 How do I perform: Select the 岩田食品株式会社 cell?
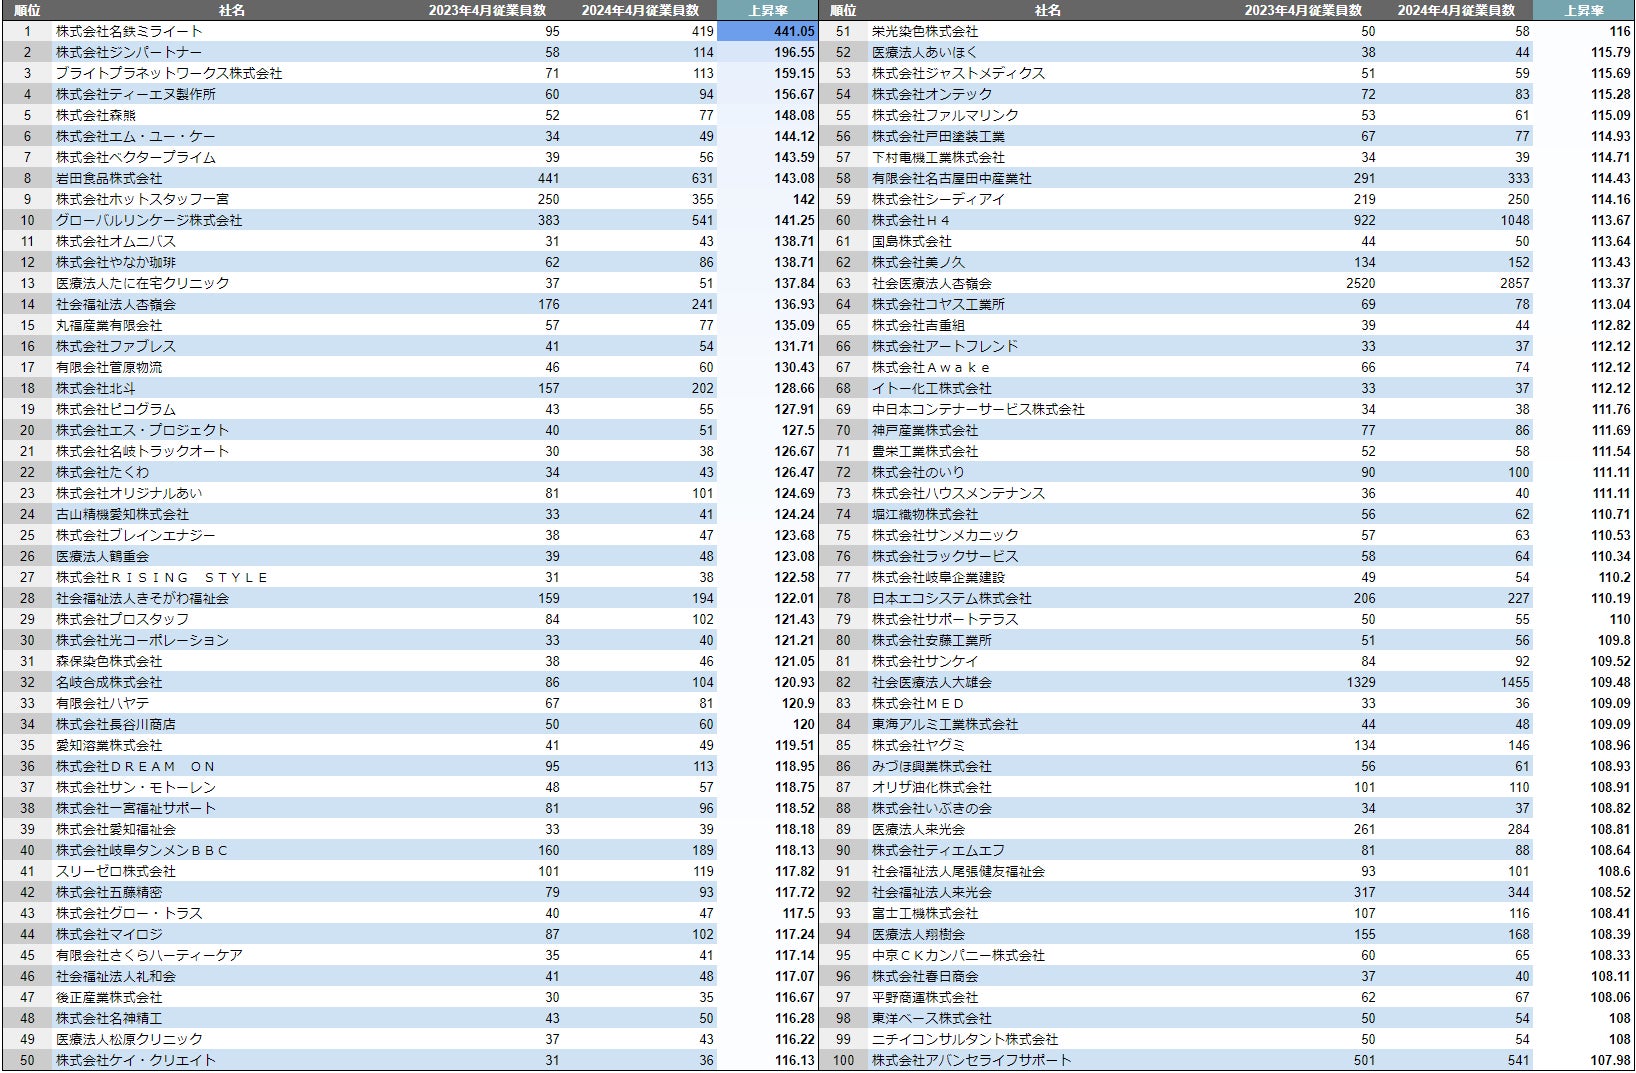point(109,178)
